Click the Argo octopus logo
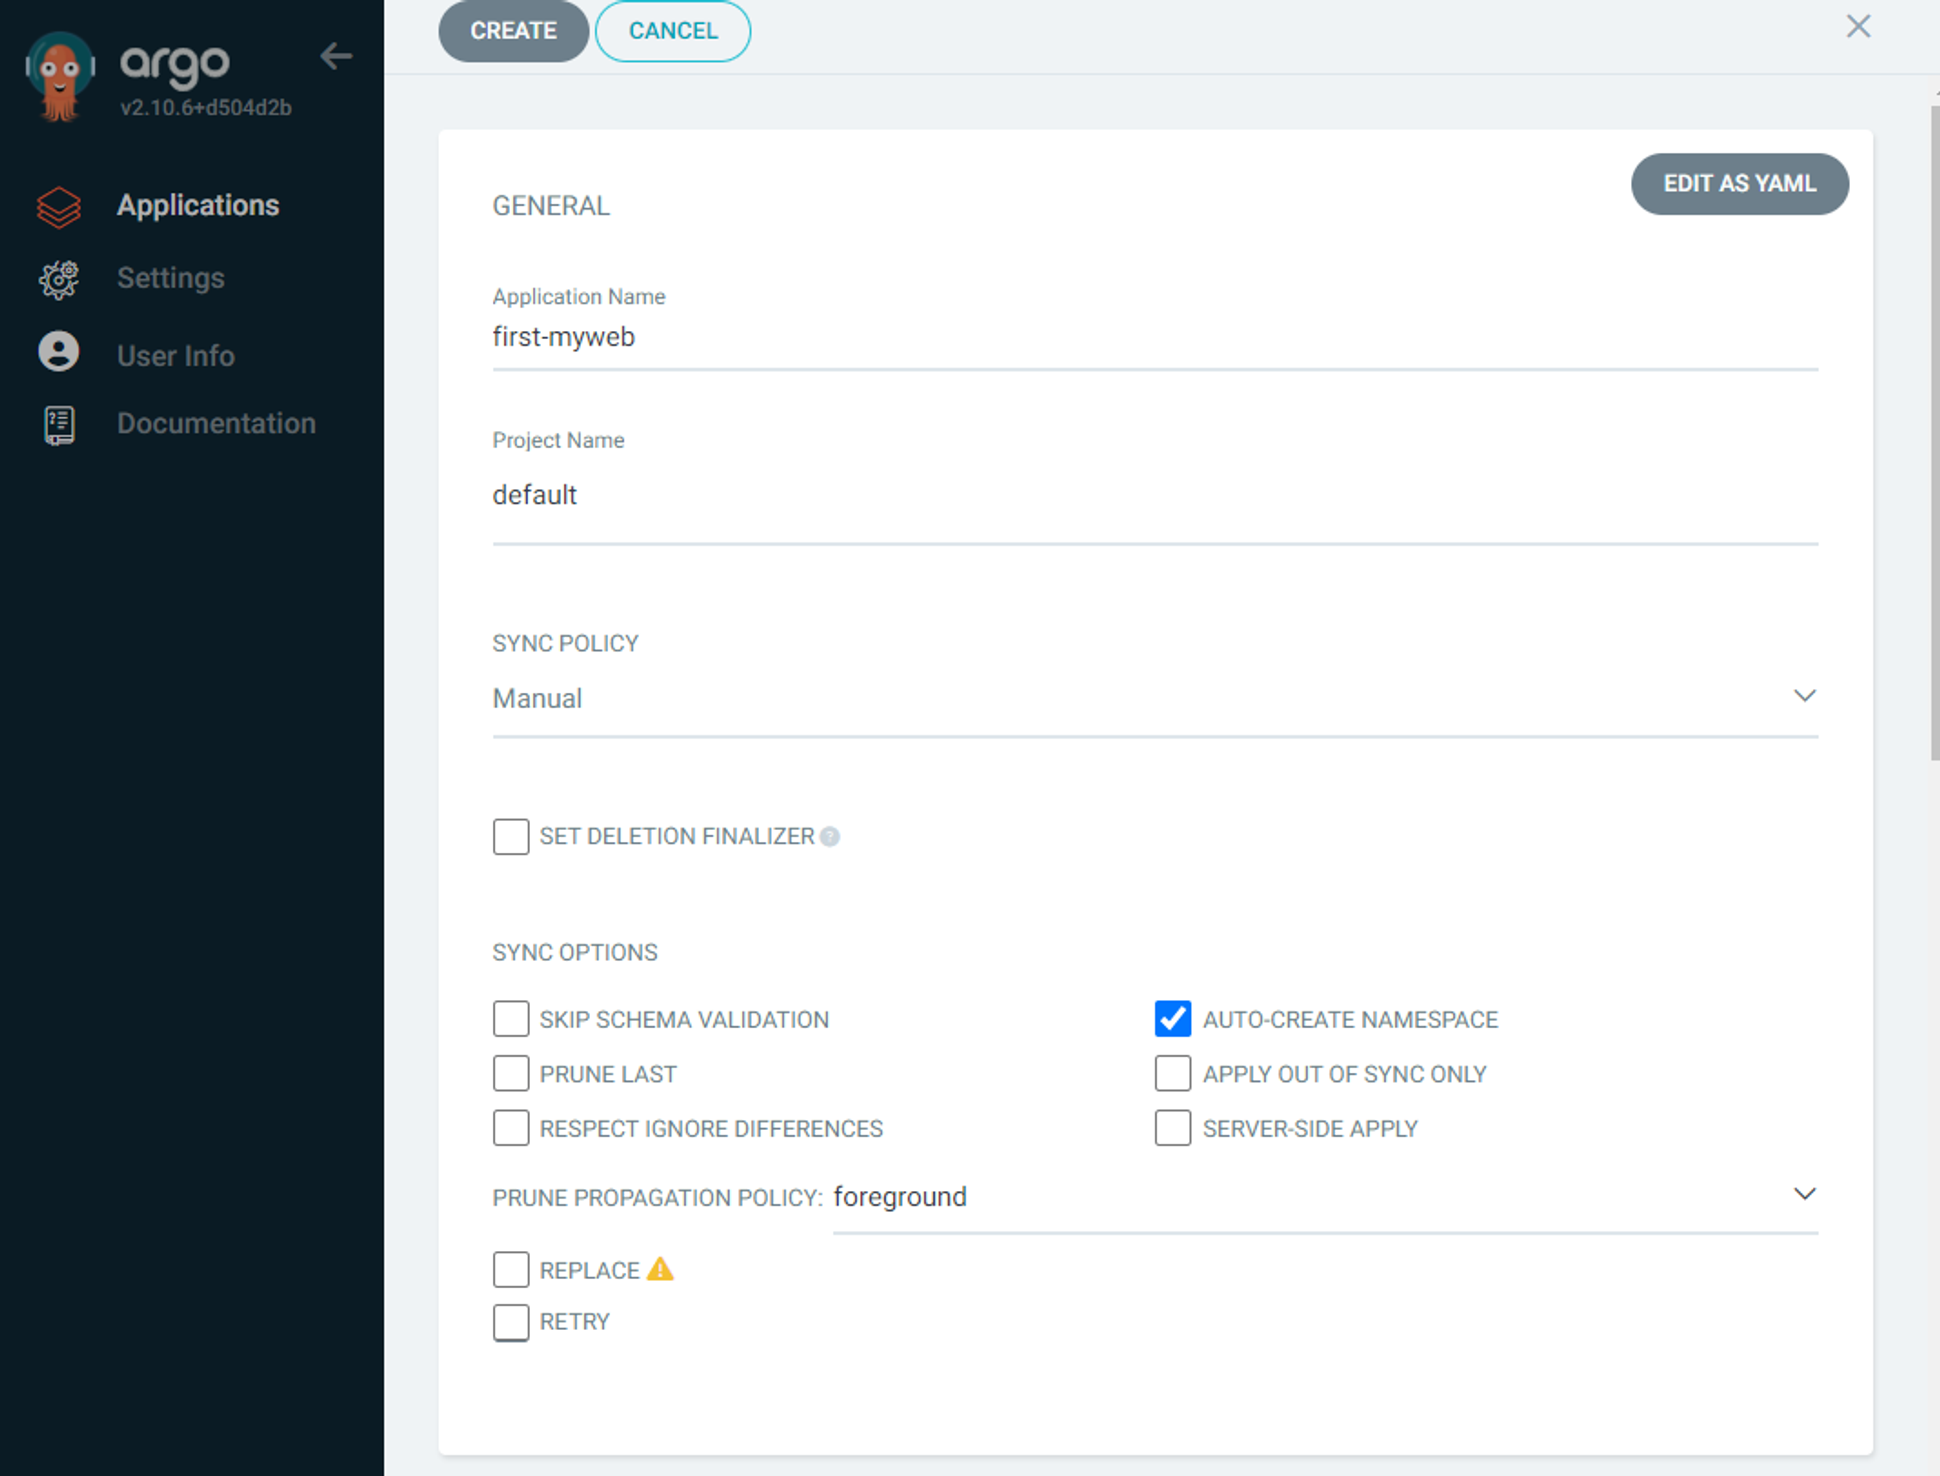 (59, 77)
